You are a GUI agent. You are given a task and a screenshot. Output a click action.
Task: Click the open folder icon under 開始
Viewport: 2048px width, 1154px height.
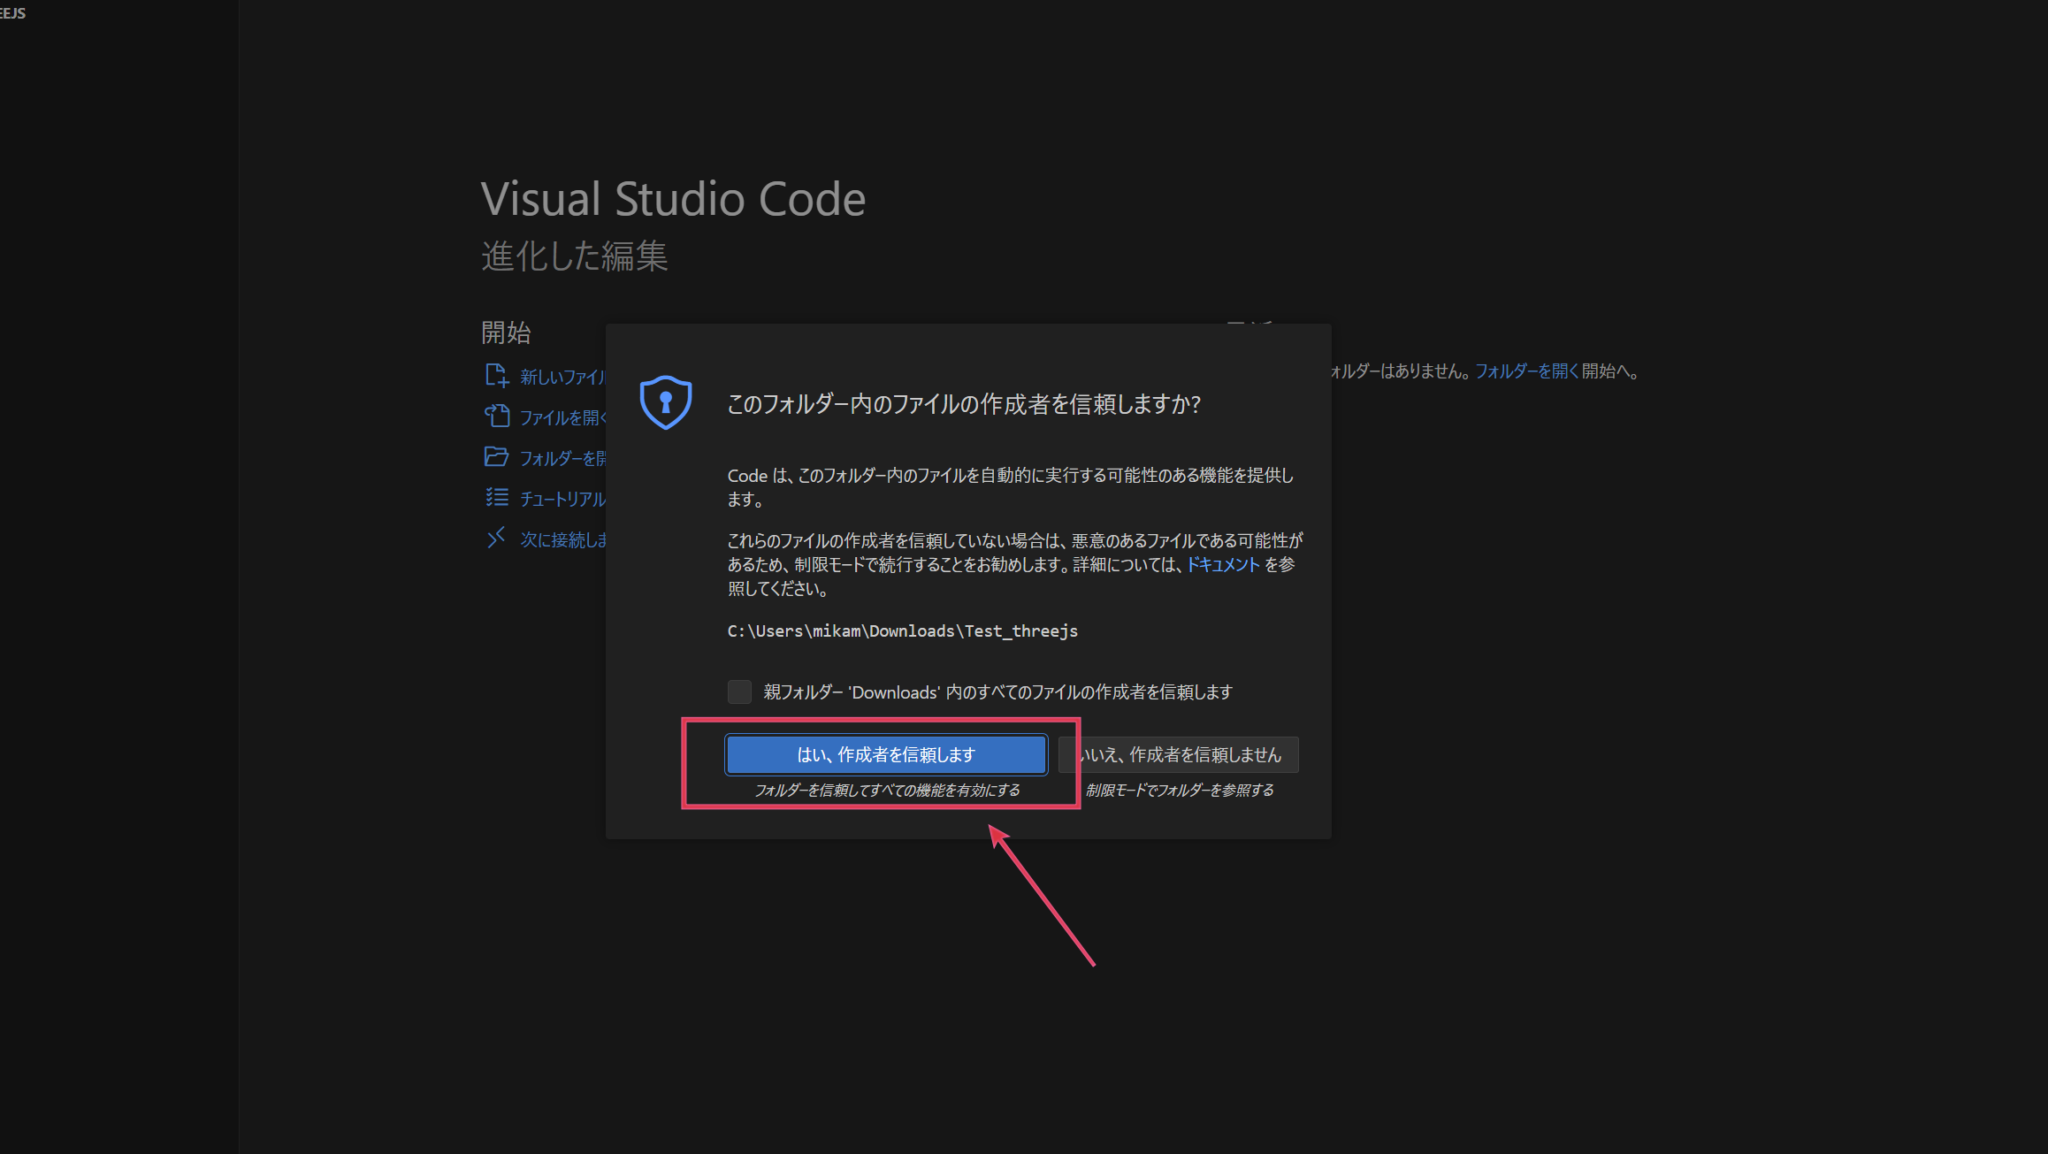(x=496, y=457)
